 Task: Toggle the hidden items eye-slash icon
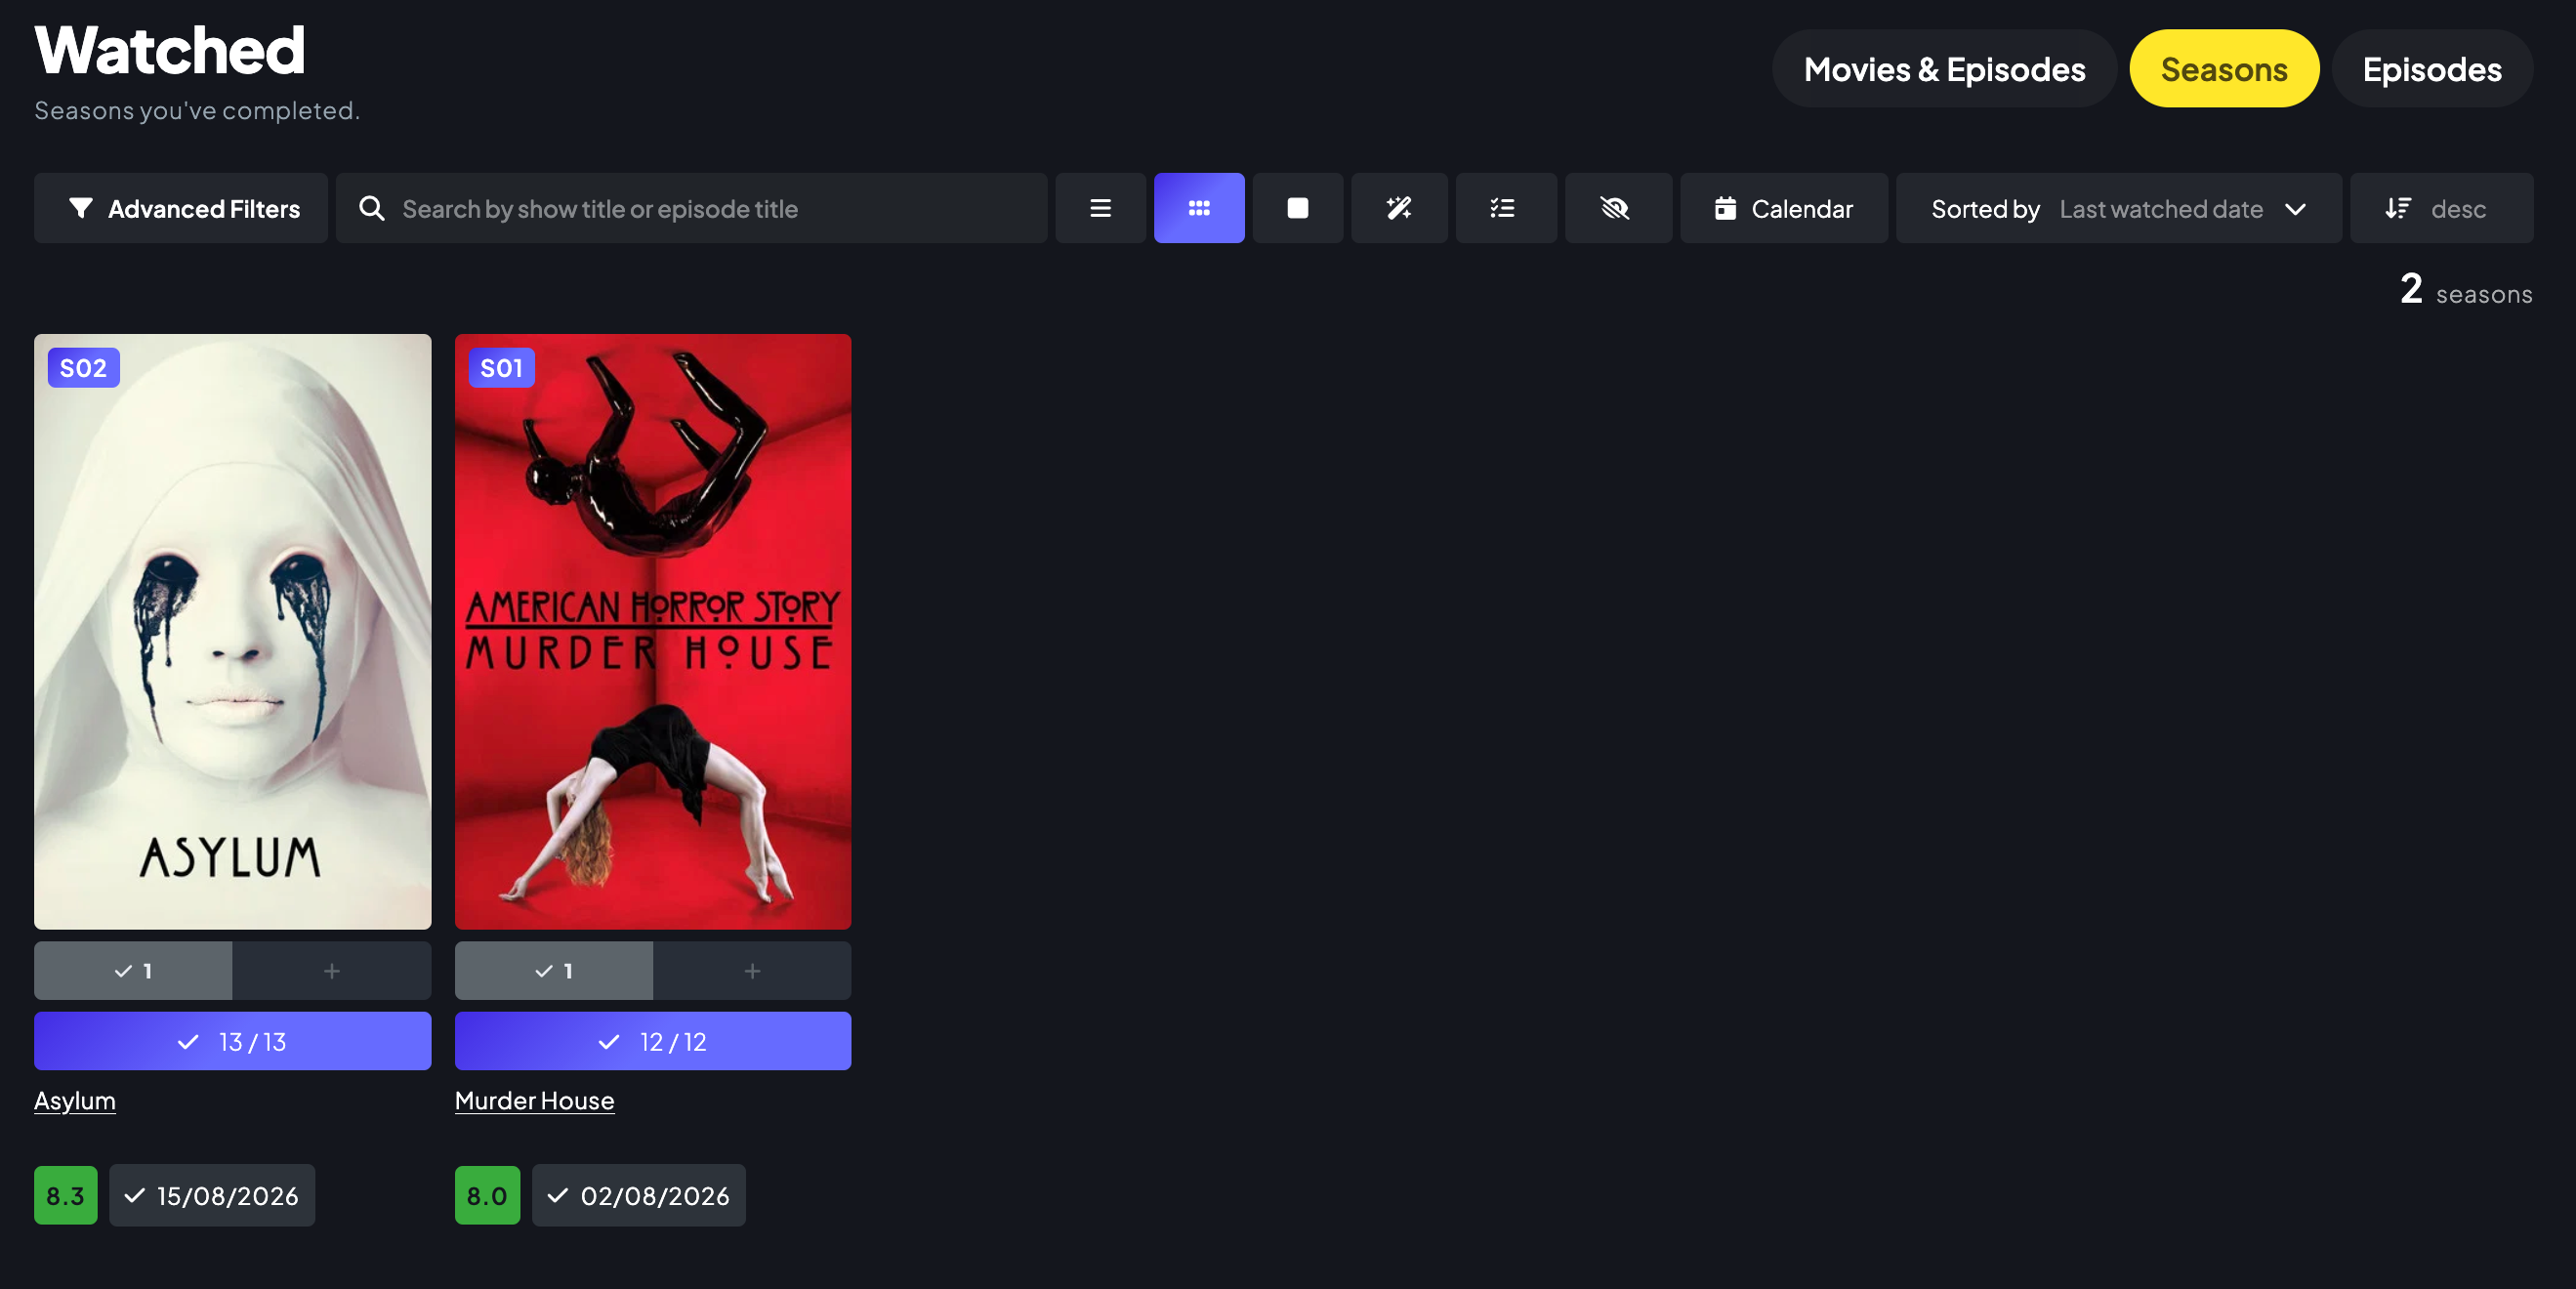(x=1618, y=208)
